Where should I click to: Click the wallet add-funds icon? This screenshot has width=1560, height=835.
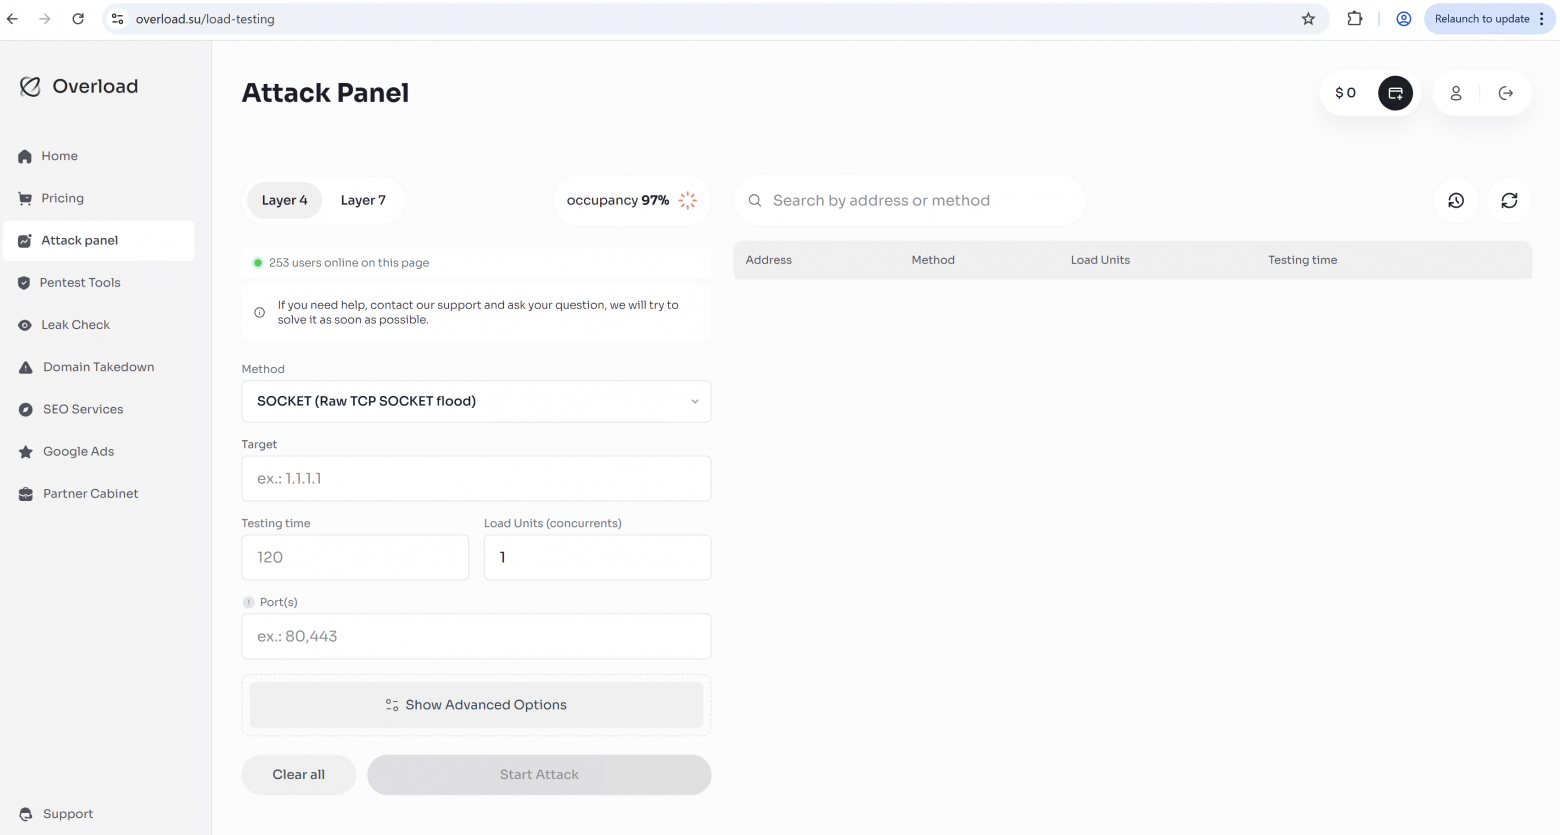(x=1395, y=93)
